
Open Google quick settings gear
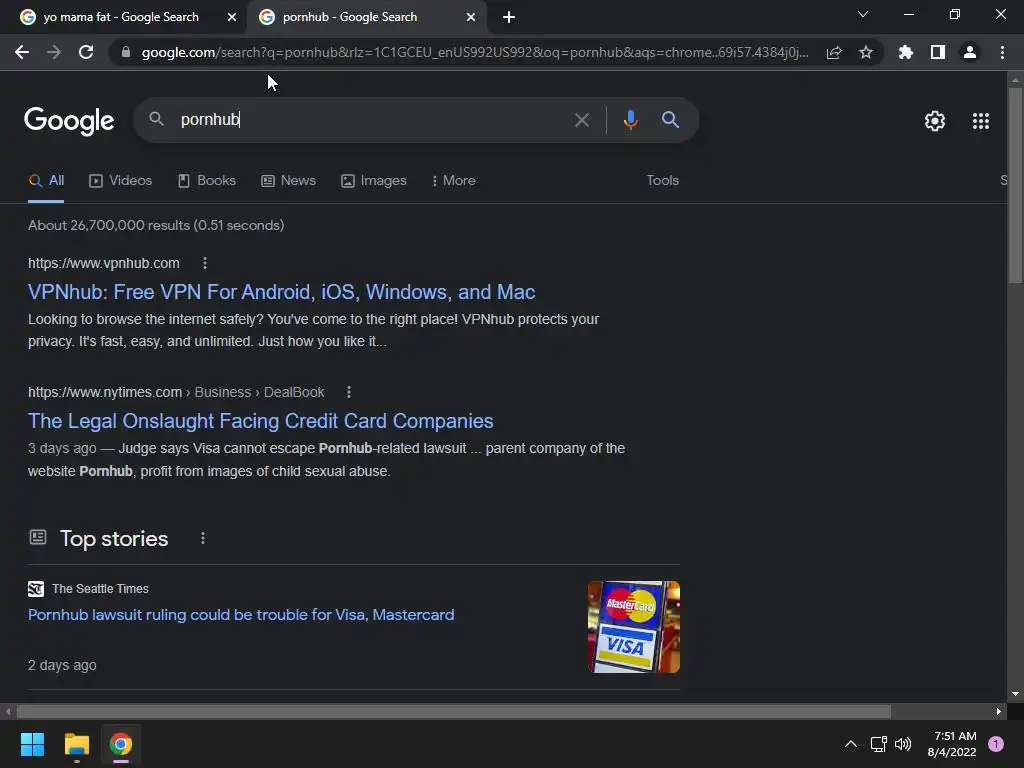click(x=935, y=121)
